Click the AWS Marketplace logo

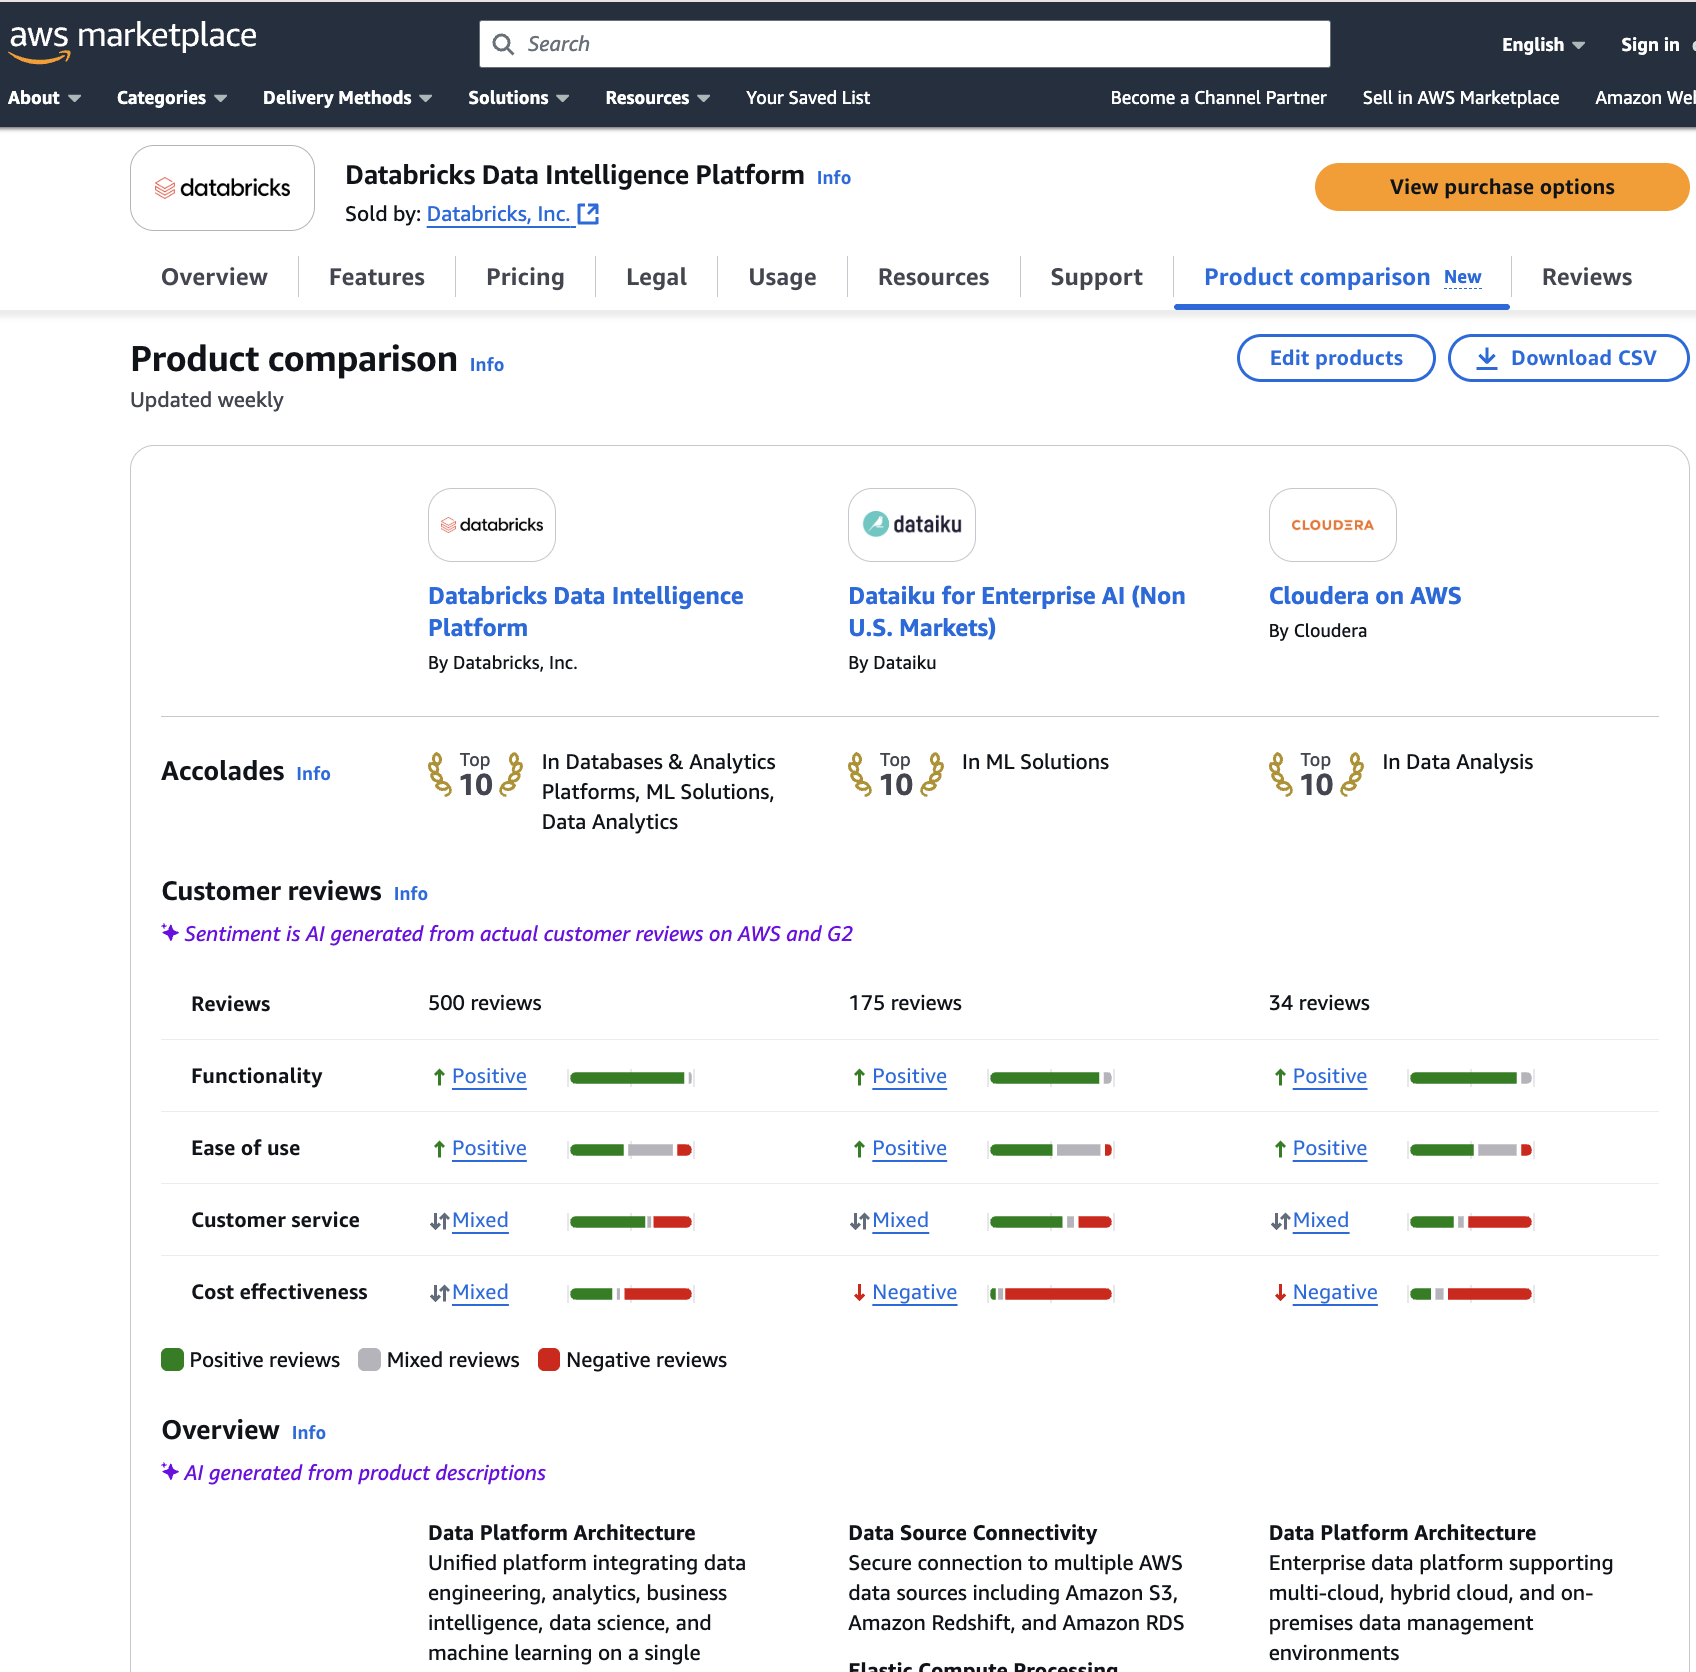coord(132,40)
